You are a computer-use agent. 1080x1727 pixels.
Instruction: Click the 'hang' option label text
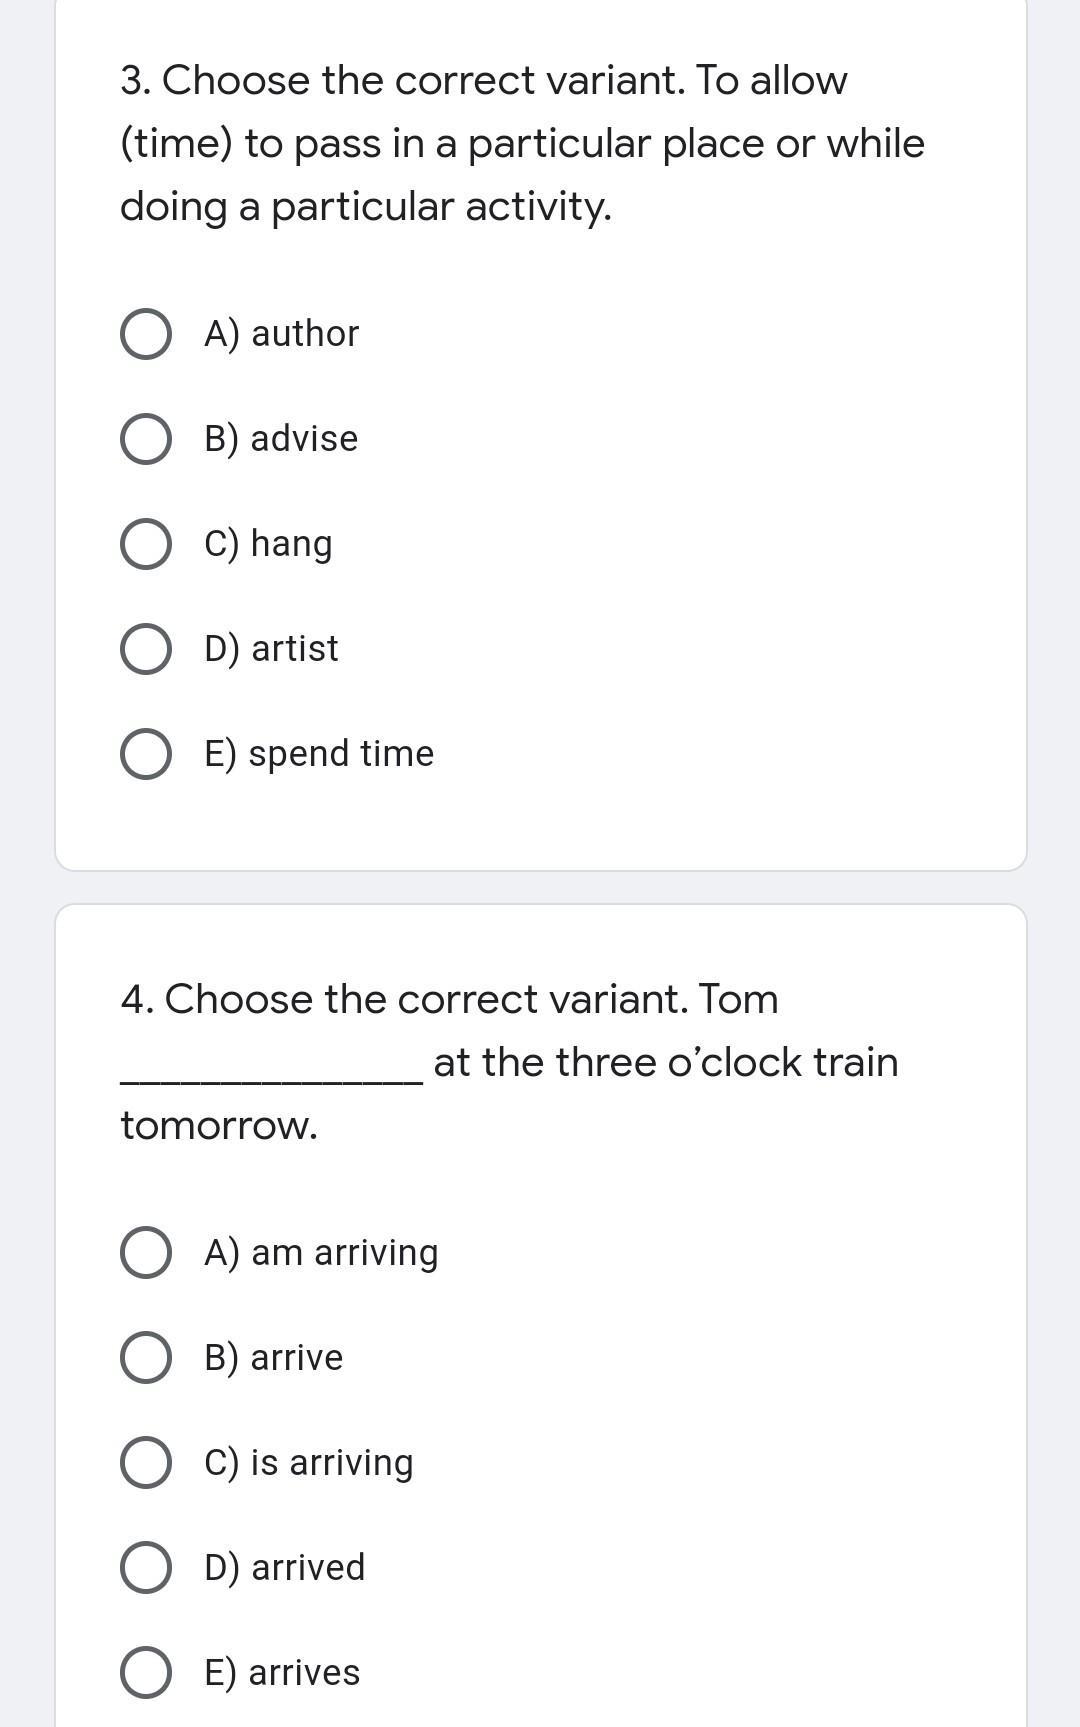click(x=291, y=545)
